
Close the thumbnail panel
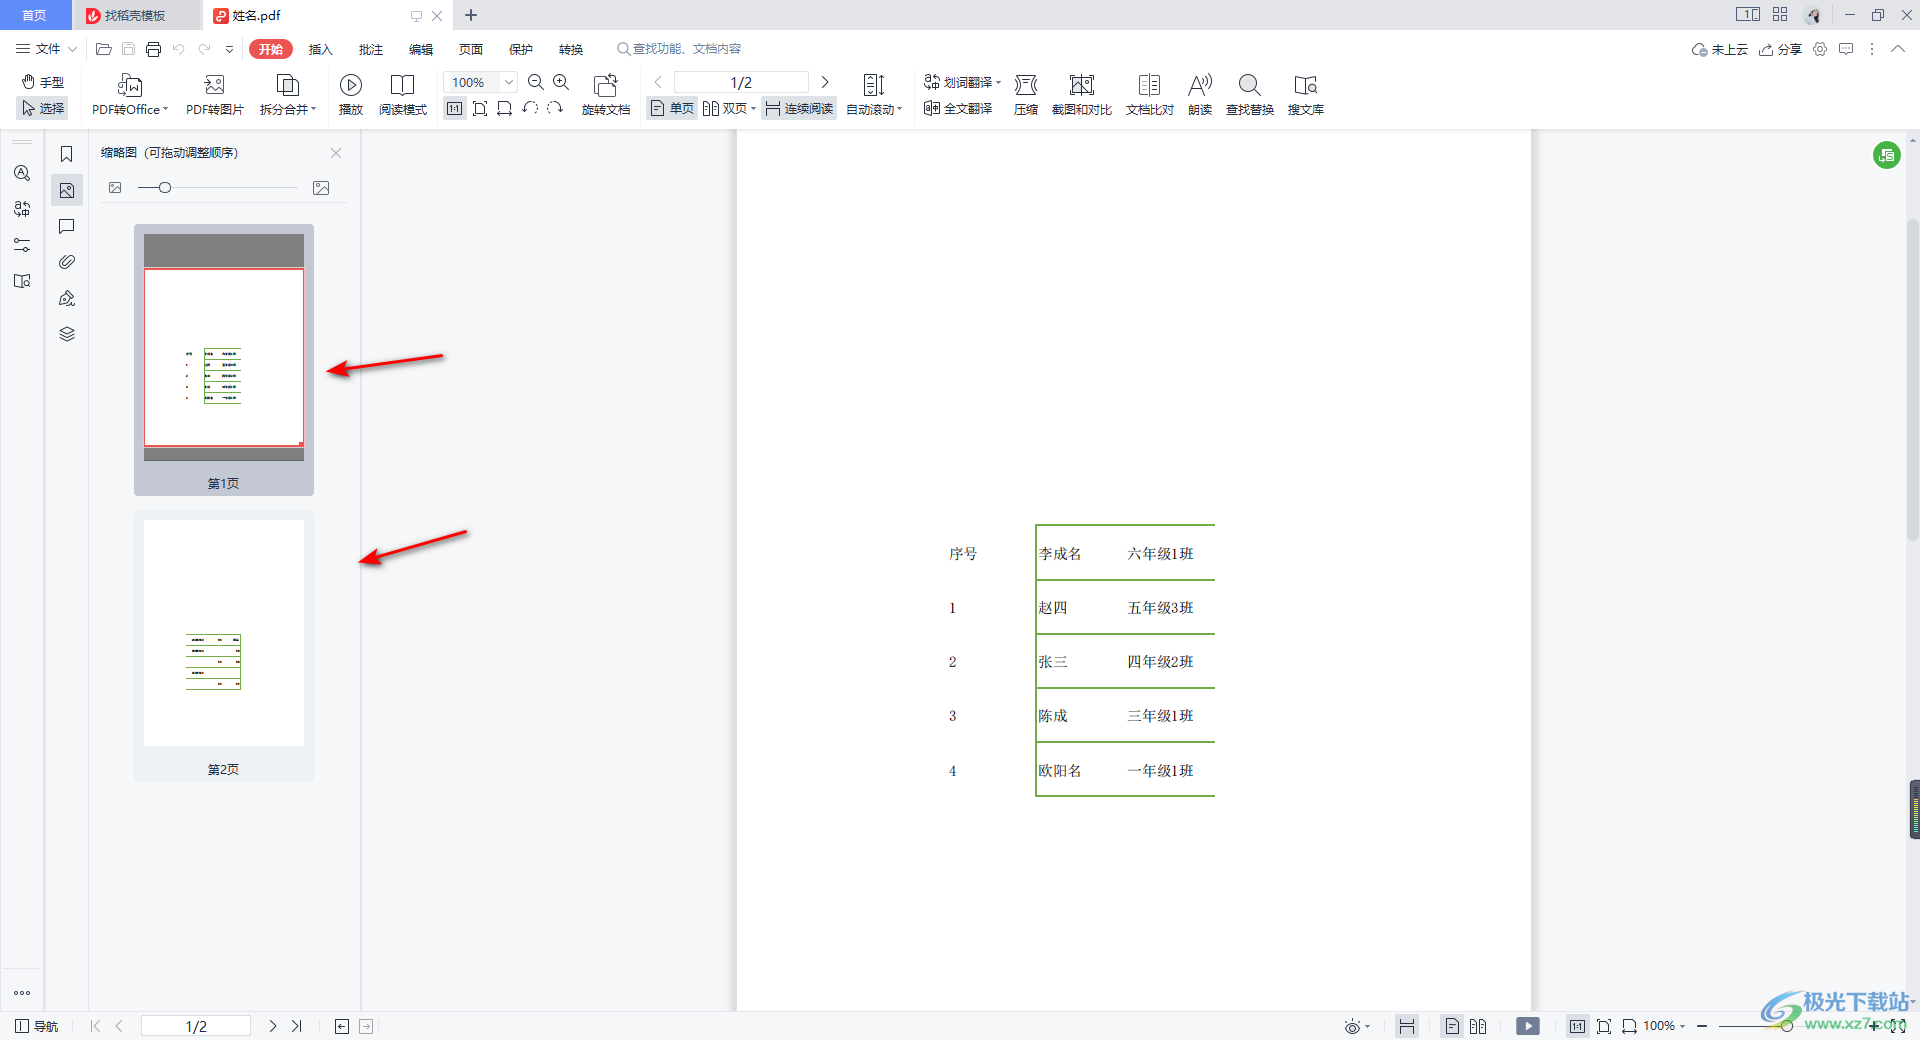(x=336, y=153)
